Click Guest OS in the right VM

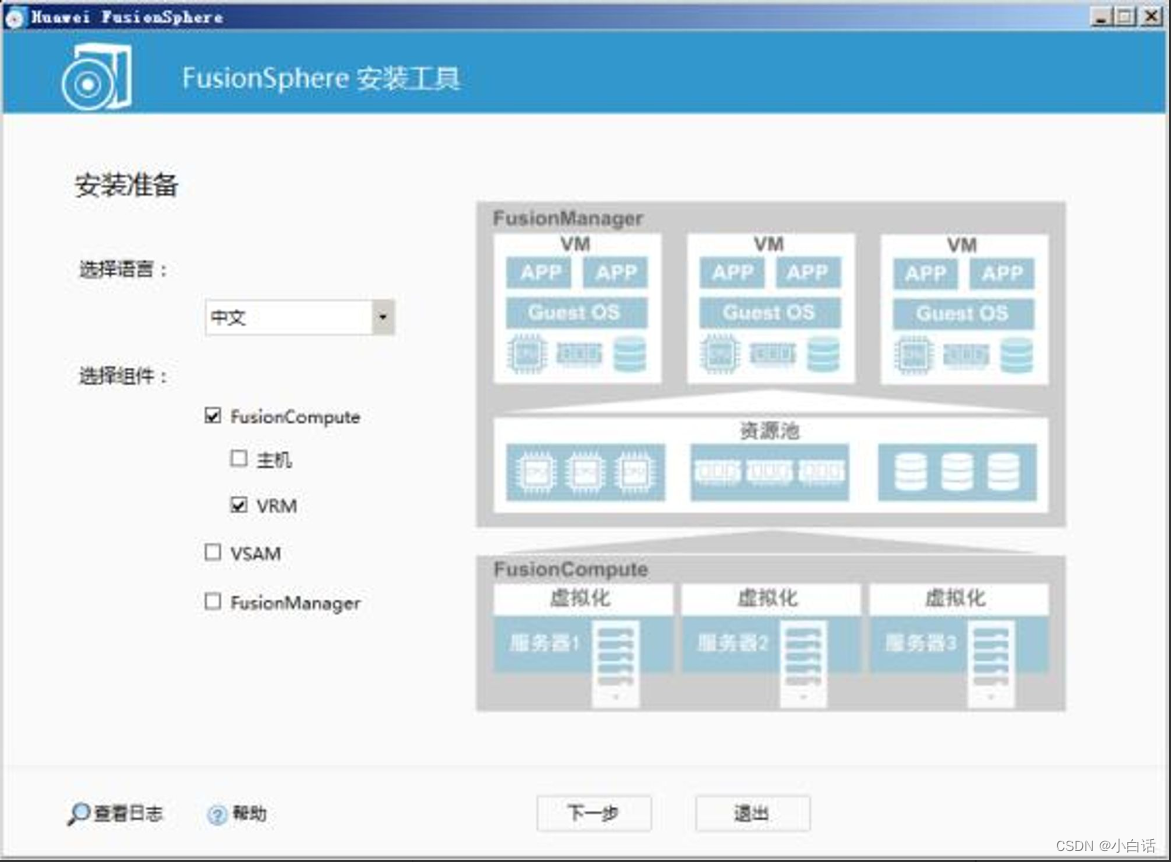[963, 314]
